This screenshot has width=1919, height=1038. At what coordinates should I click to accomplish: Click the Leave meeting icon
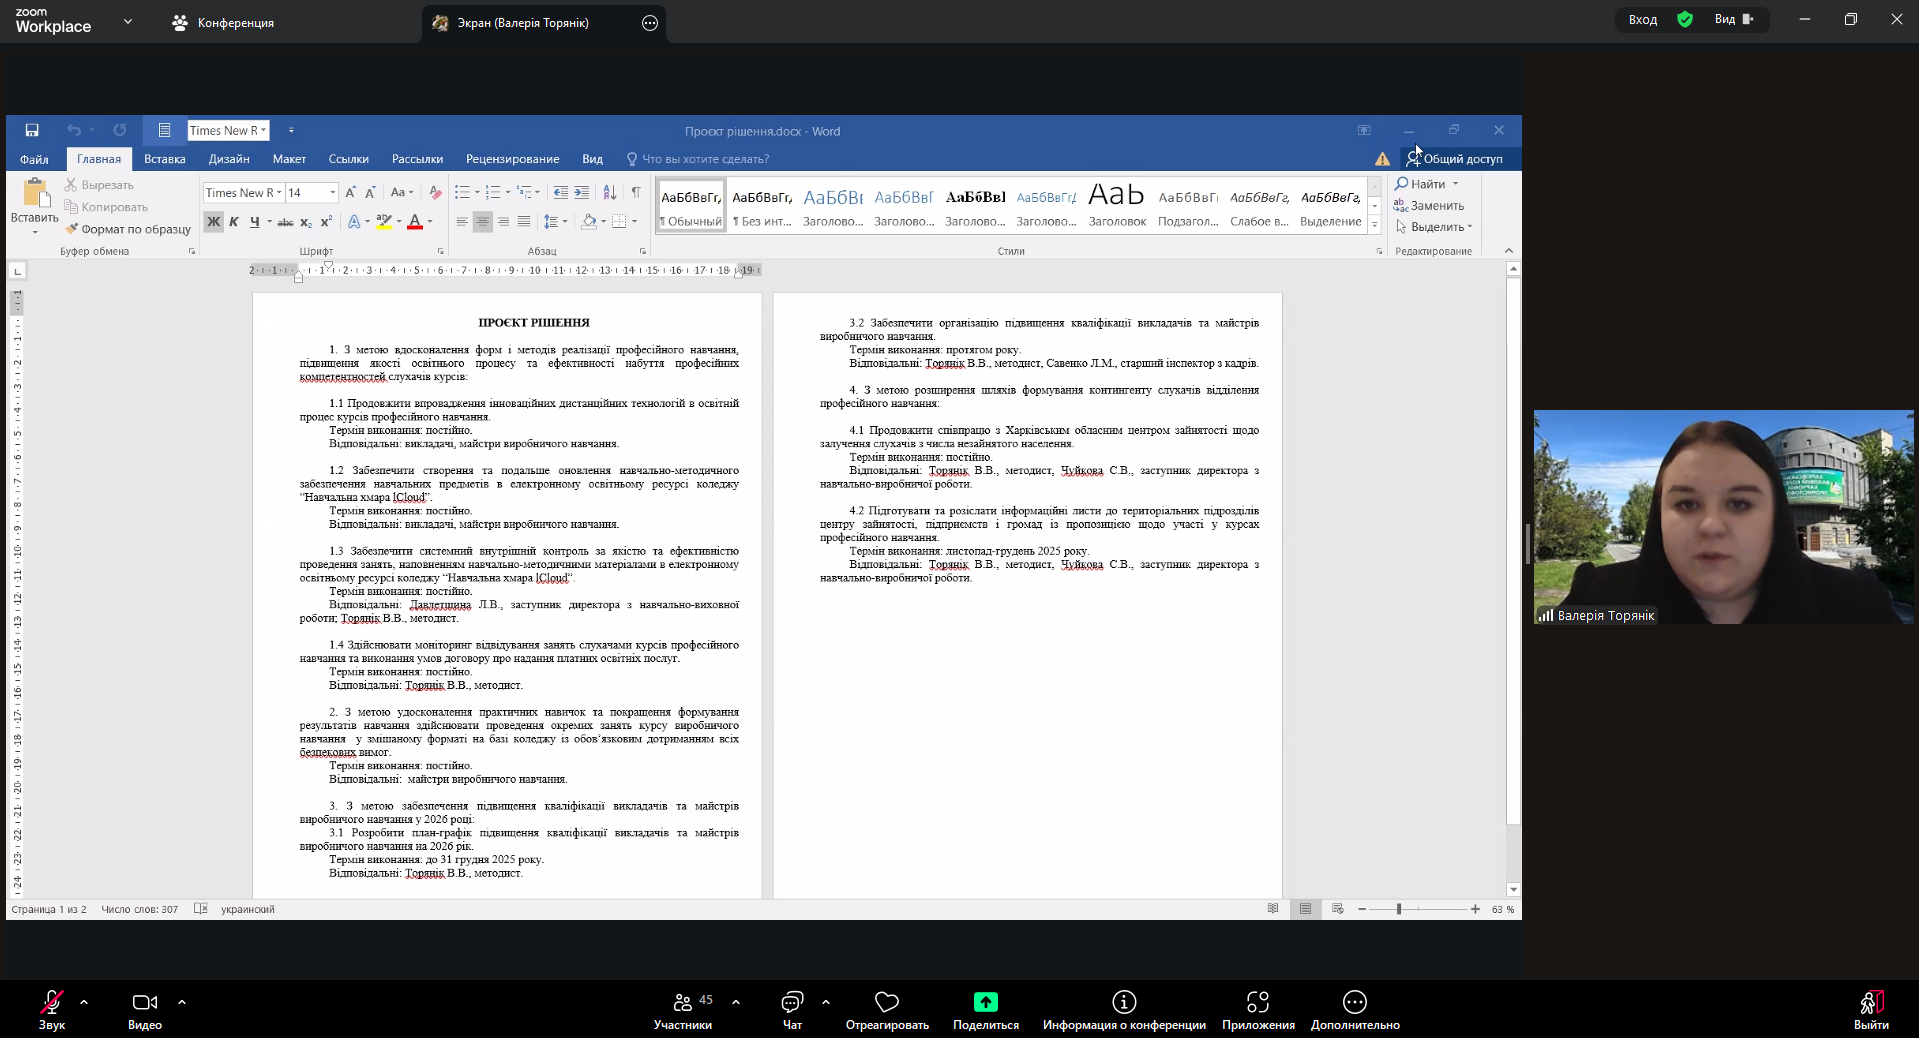1870,1002
